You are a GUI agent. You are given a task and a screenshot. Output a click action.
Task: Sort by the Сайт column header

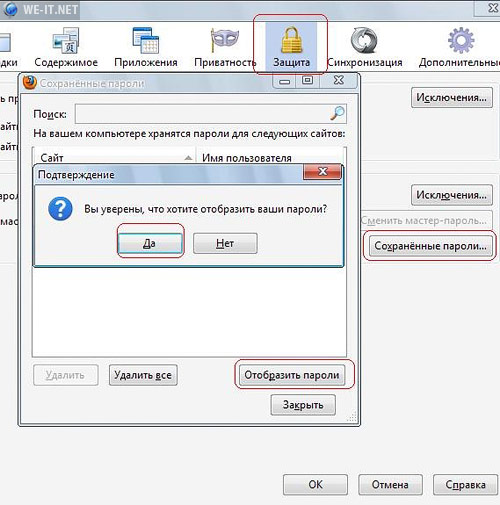click(x=114, y=157)
